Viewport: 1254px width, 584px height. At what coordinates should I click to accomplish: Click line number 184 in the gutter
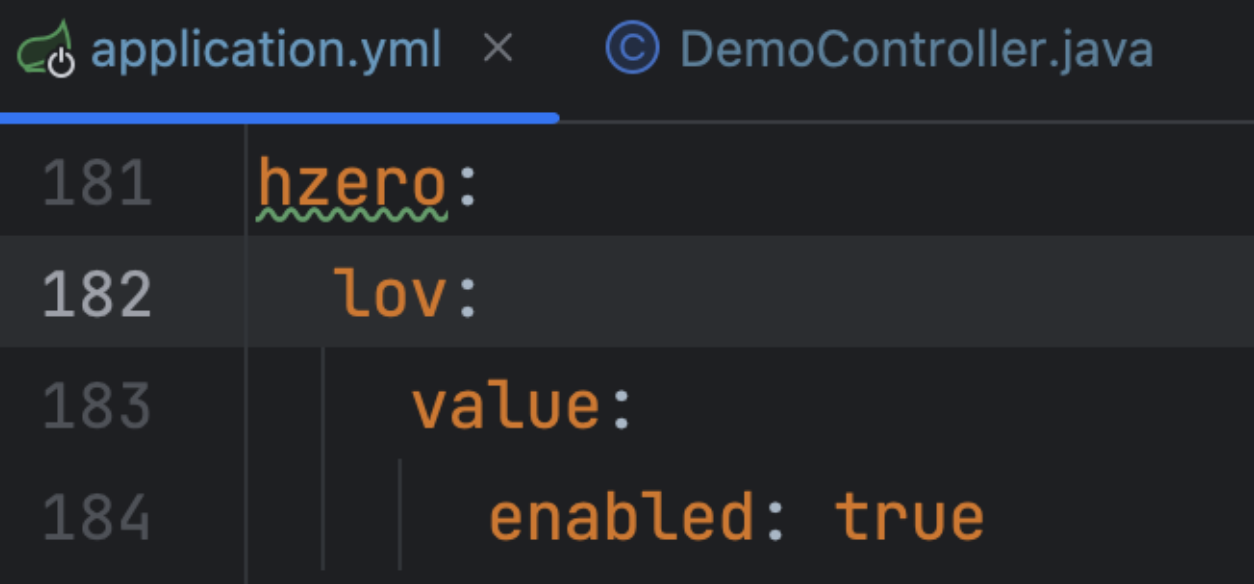97,518
